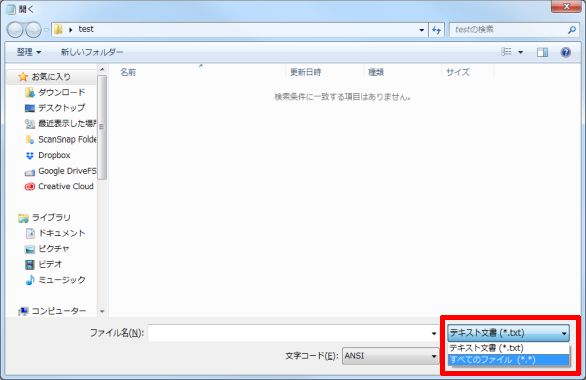
Task: Click 新しいフォルダー button
Action: (92, 52)
